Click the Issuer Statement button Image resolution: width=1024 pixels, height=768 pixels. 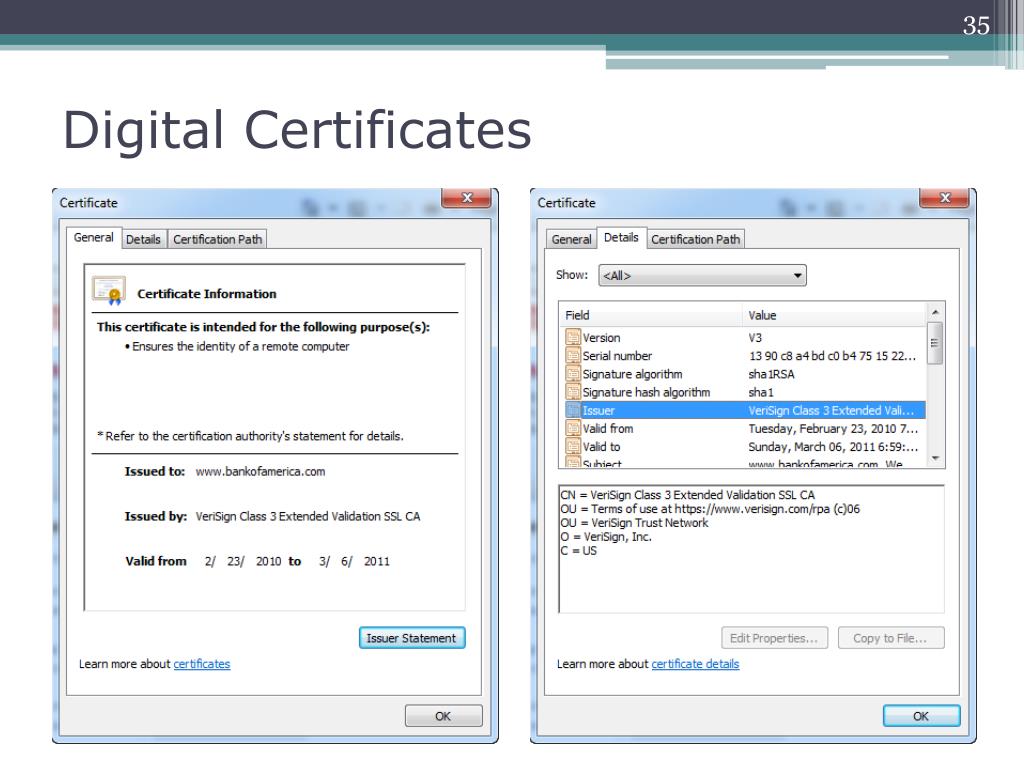pyautogui.click(x=412, y=638)
